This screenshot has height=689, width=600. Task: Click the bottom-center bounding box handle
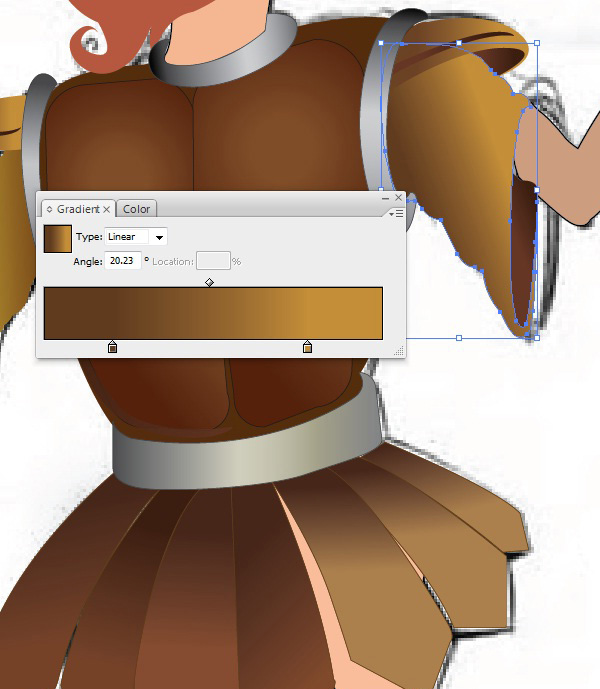(459, 338)
